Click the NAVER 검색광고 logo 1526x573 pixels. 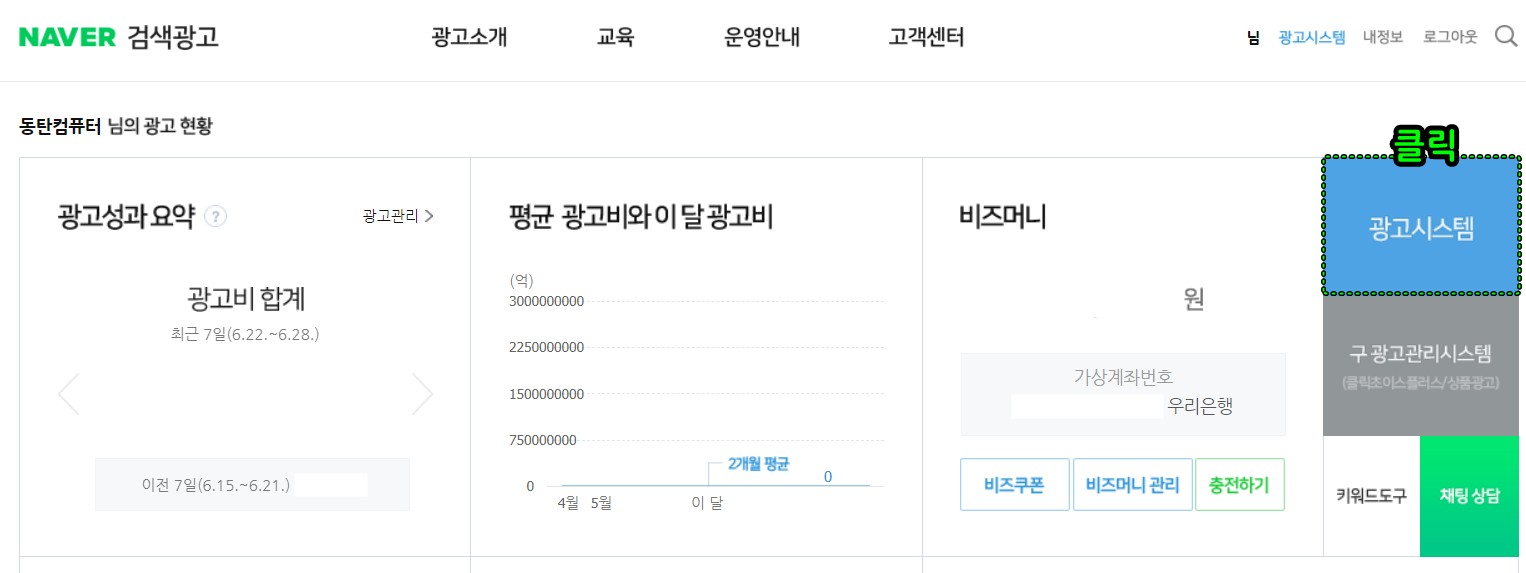click(x=118, y=38)
